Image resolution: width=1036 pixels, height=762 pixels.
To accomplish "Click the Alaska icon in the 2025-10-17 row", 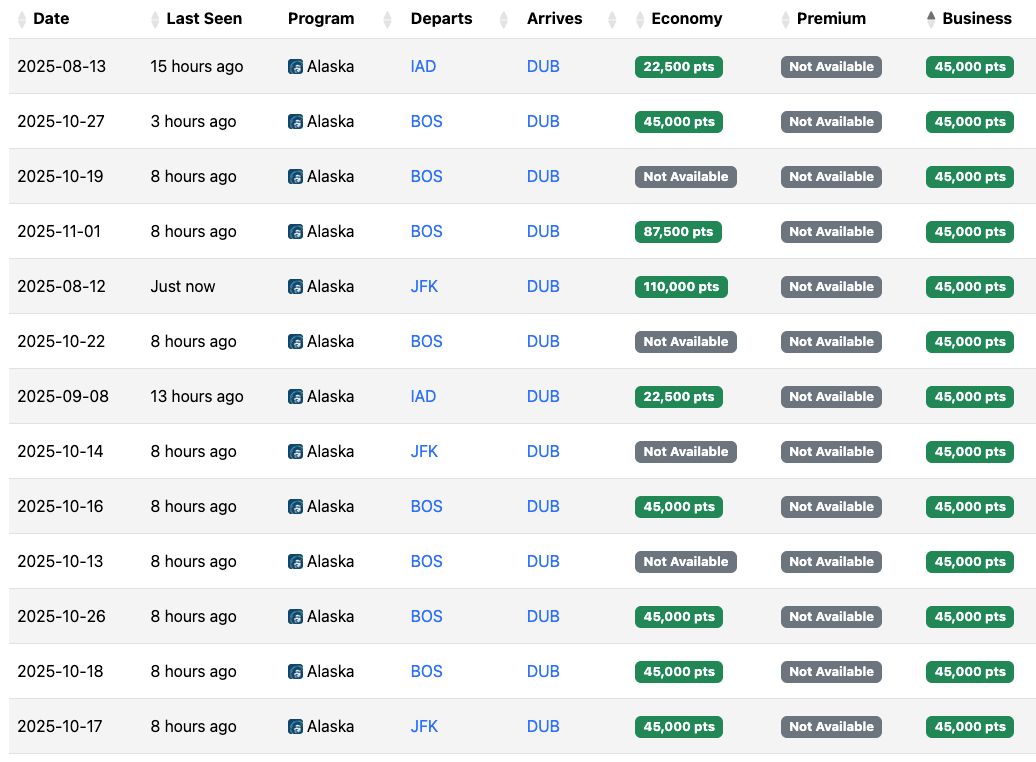I will (295, 726).
